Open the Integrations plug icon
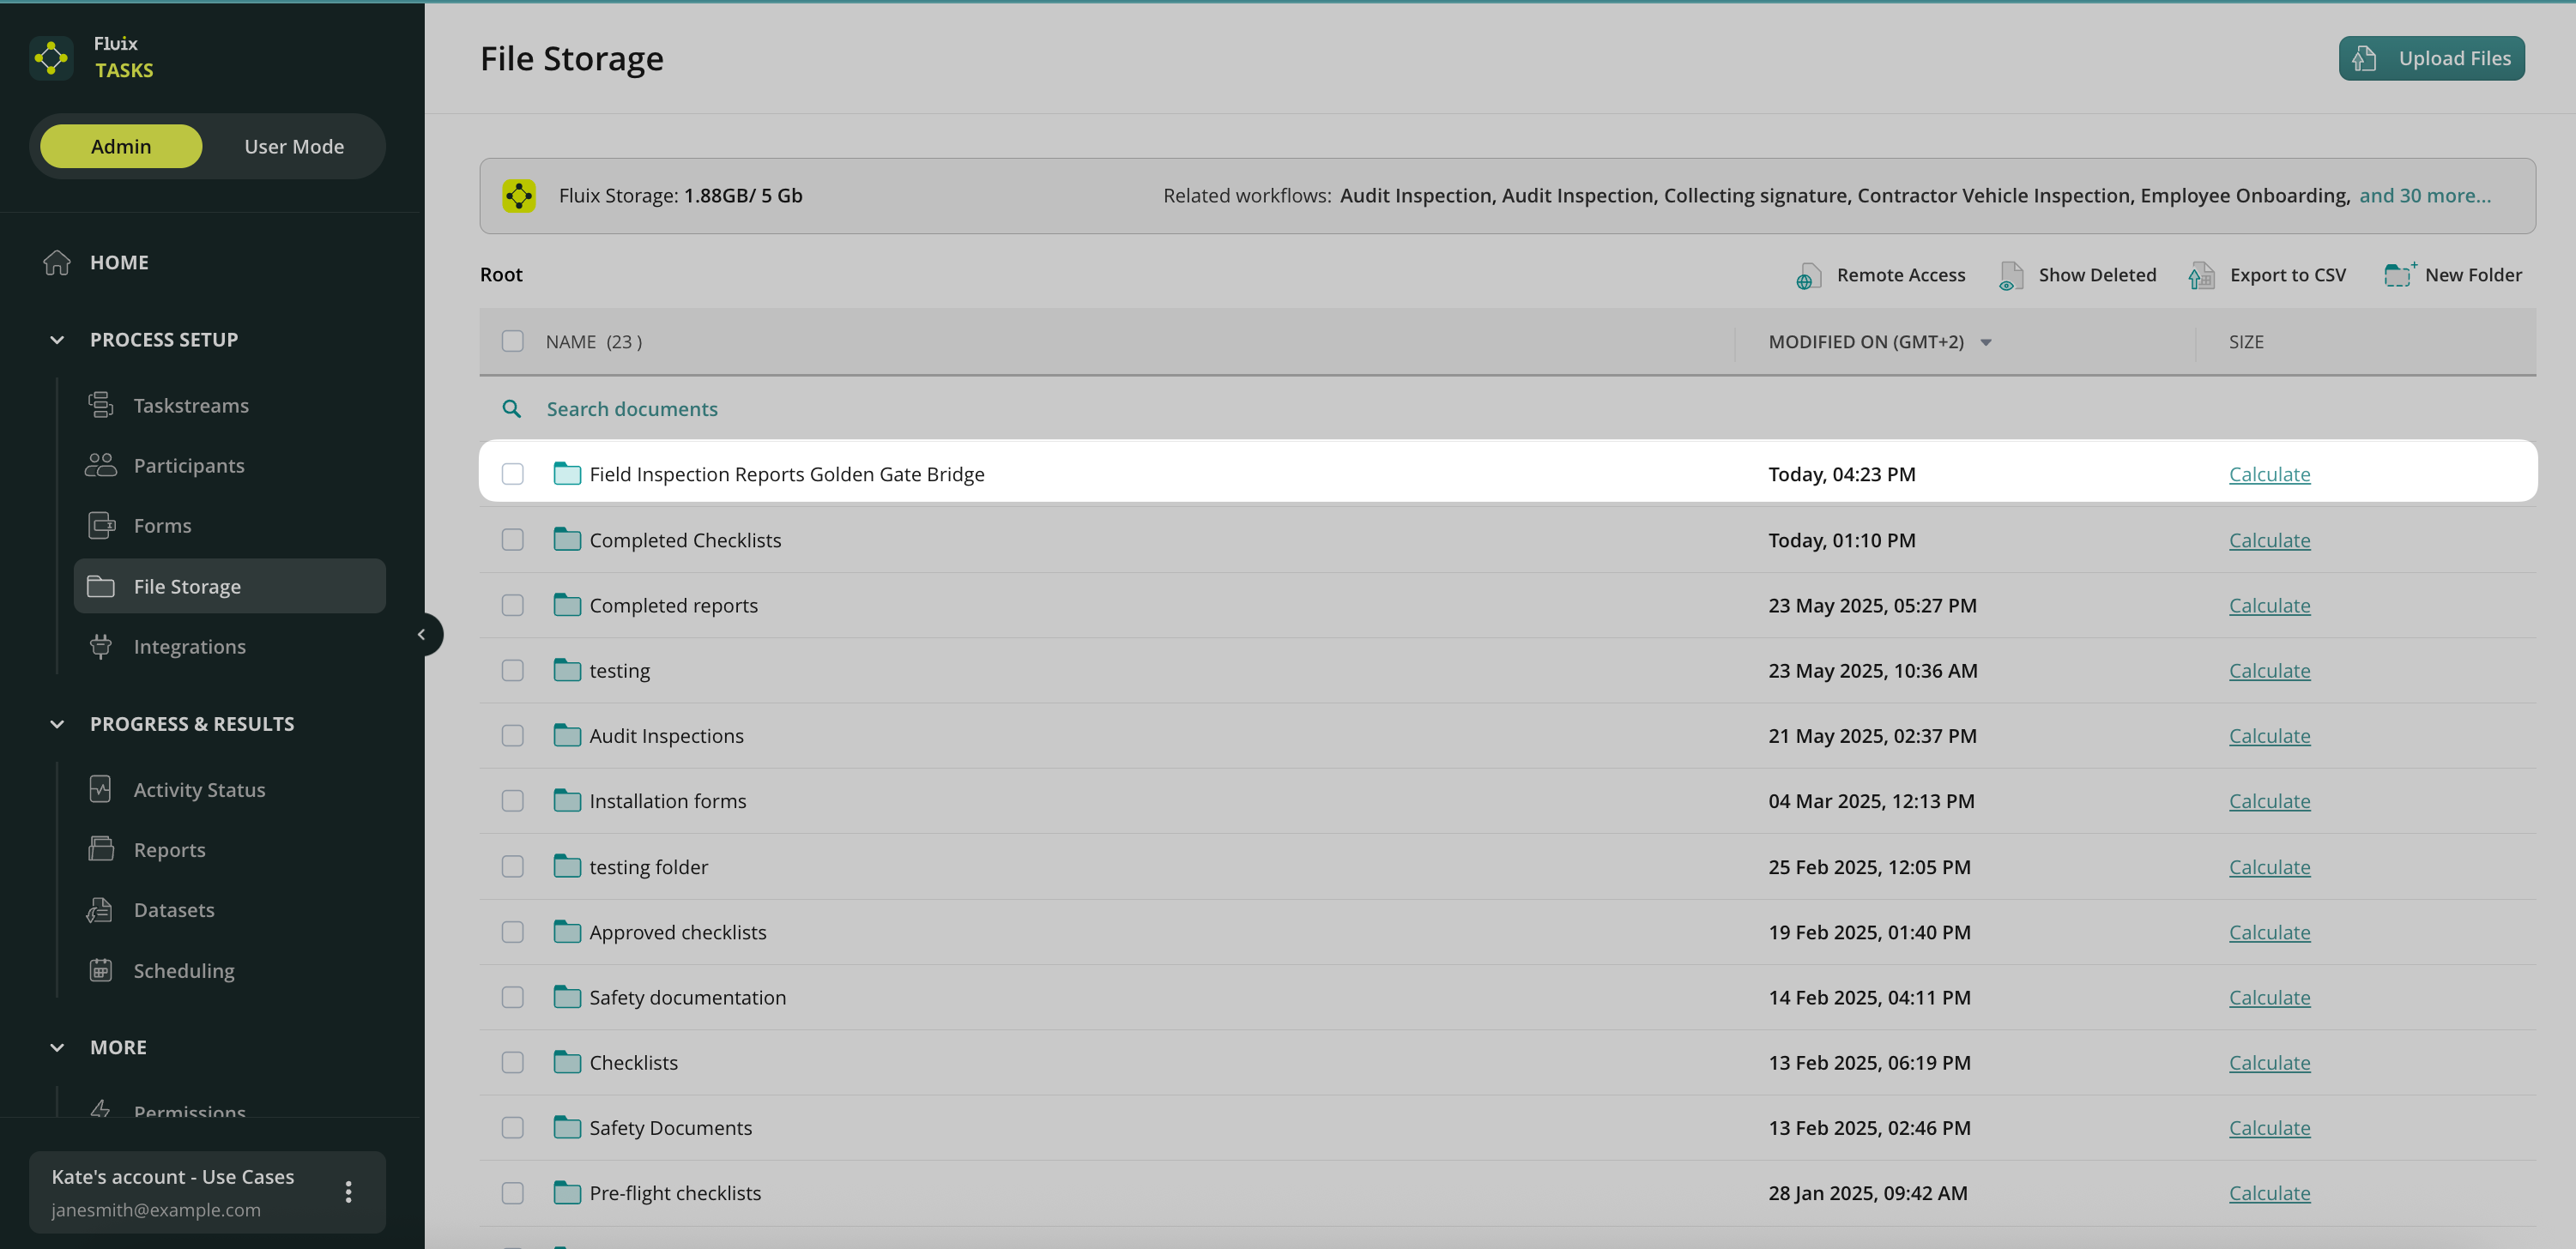 tap(101, 646)
